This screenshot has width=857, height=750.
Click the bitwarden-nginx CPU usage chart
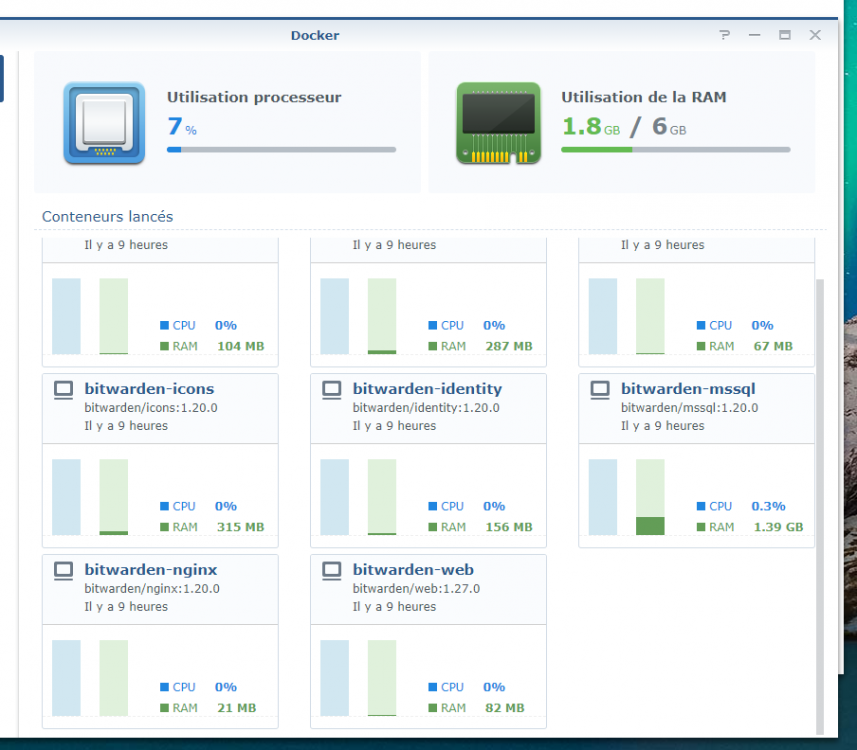66,678
